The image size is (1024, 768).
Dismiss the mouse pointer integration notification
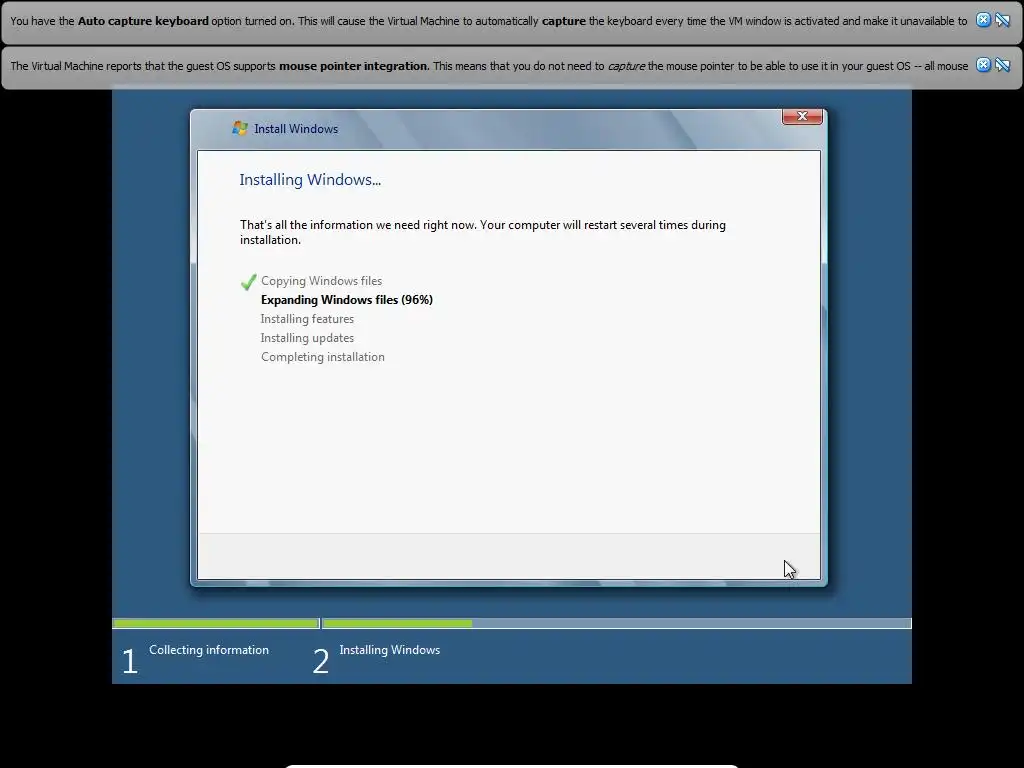click(983, 65)
